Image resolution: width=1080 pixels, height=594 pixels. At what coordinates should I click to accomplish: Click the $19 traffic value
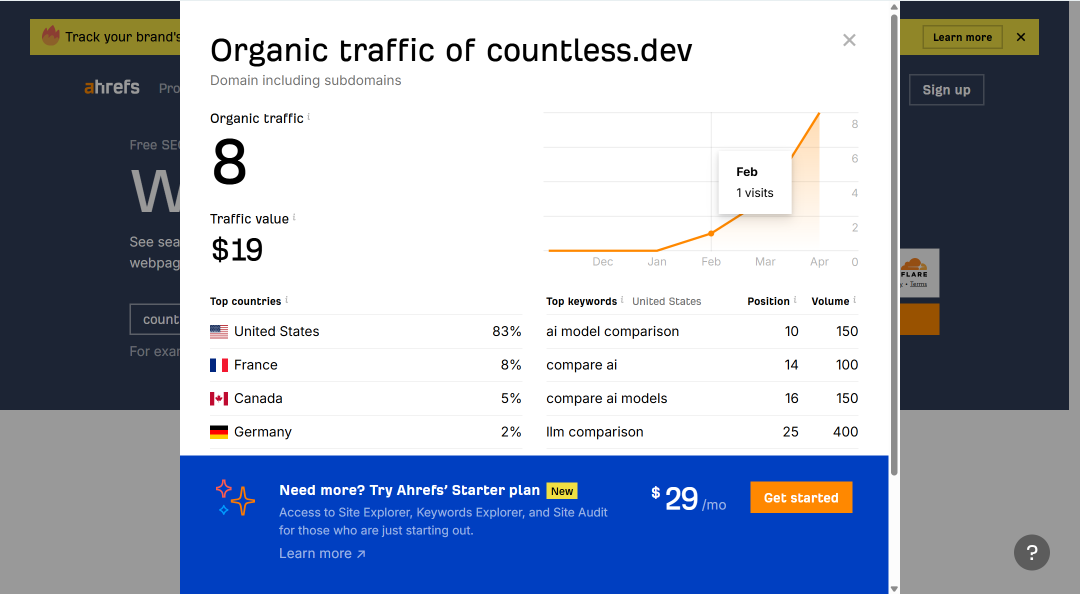tap(236, 249)
